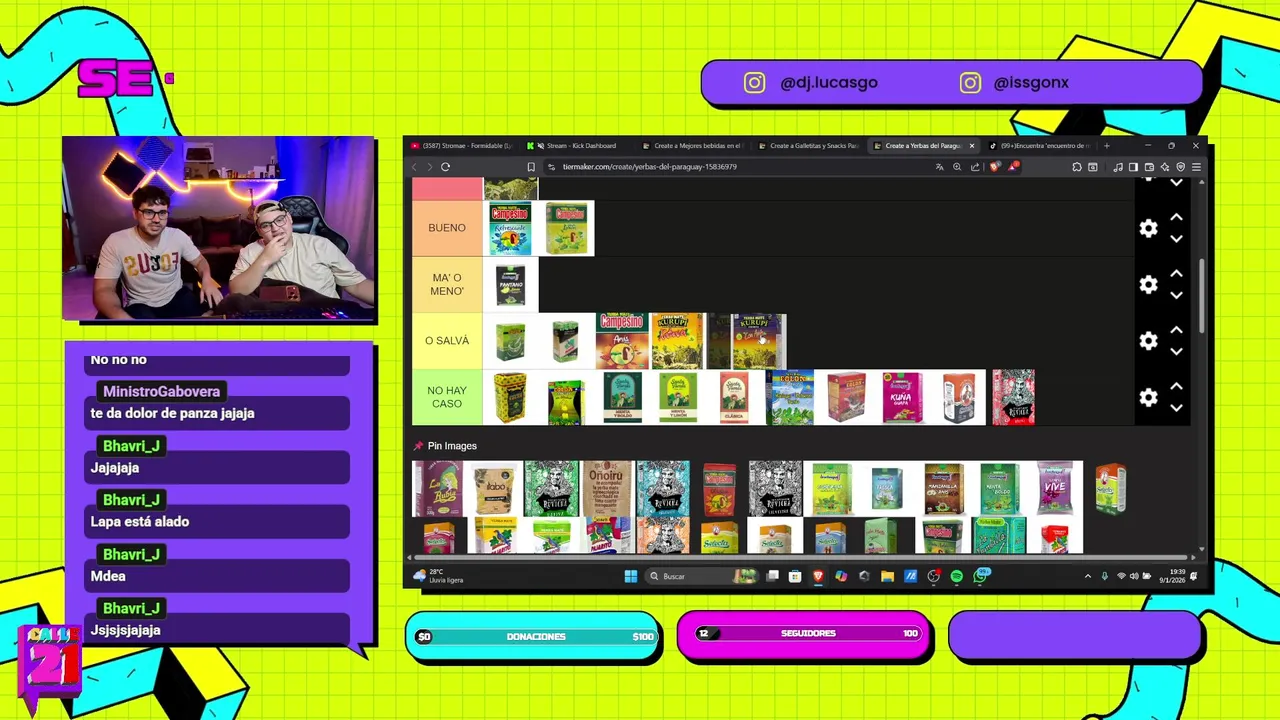Image resolution: width=1280 pixels, height=720 pixels.
Task: Move MA' O MENO' tier row down
Action: [1176, 295]
